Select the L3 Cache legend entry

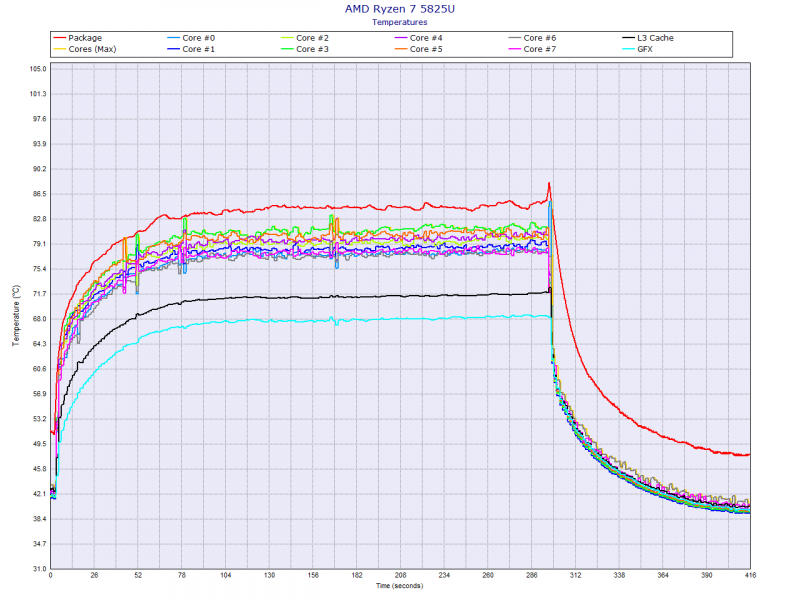(x=657, y=37)
